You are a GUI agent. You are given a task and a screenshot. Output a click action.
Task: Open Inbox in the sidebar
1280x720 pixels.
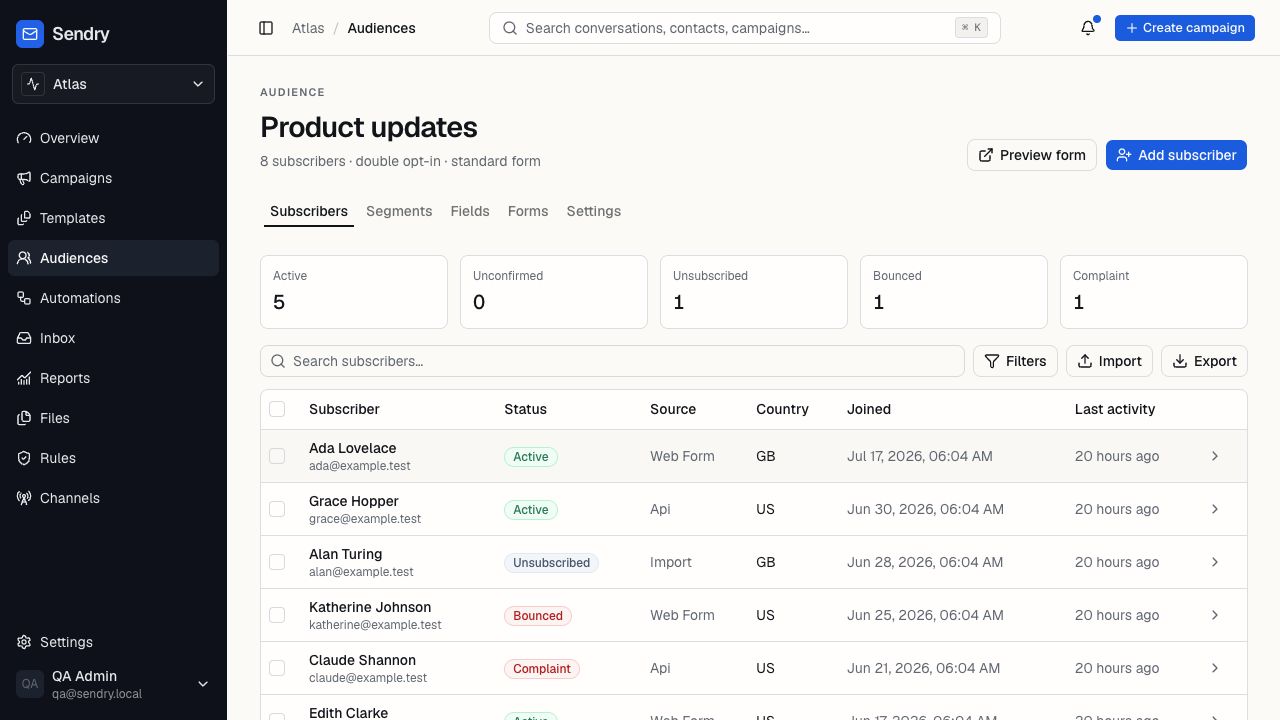pos(113,338)
